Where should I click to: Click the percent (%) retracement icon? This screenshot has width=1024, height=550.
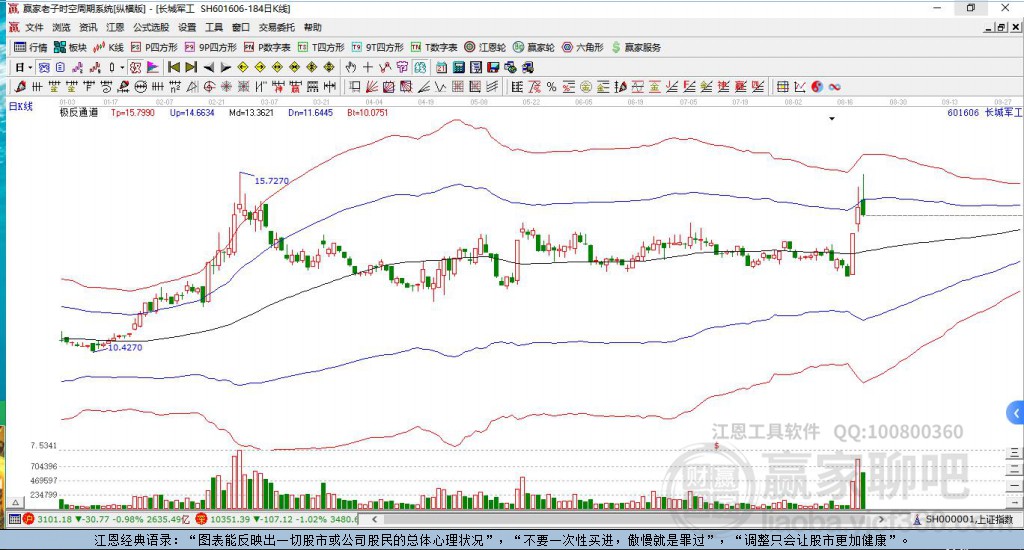551,86
